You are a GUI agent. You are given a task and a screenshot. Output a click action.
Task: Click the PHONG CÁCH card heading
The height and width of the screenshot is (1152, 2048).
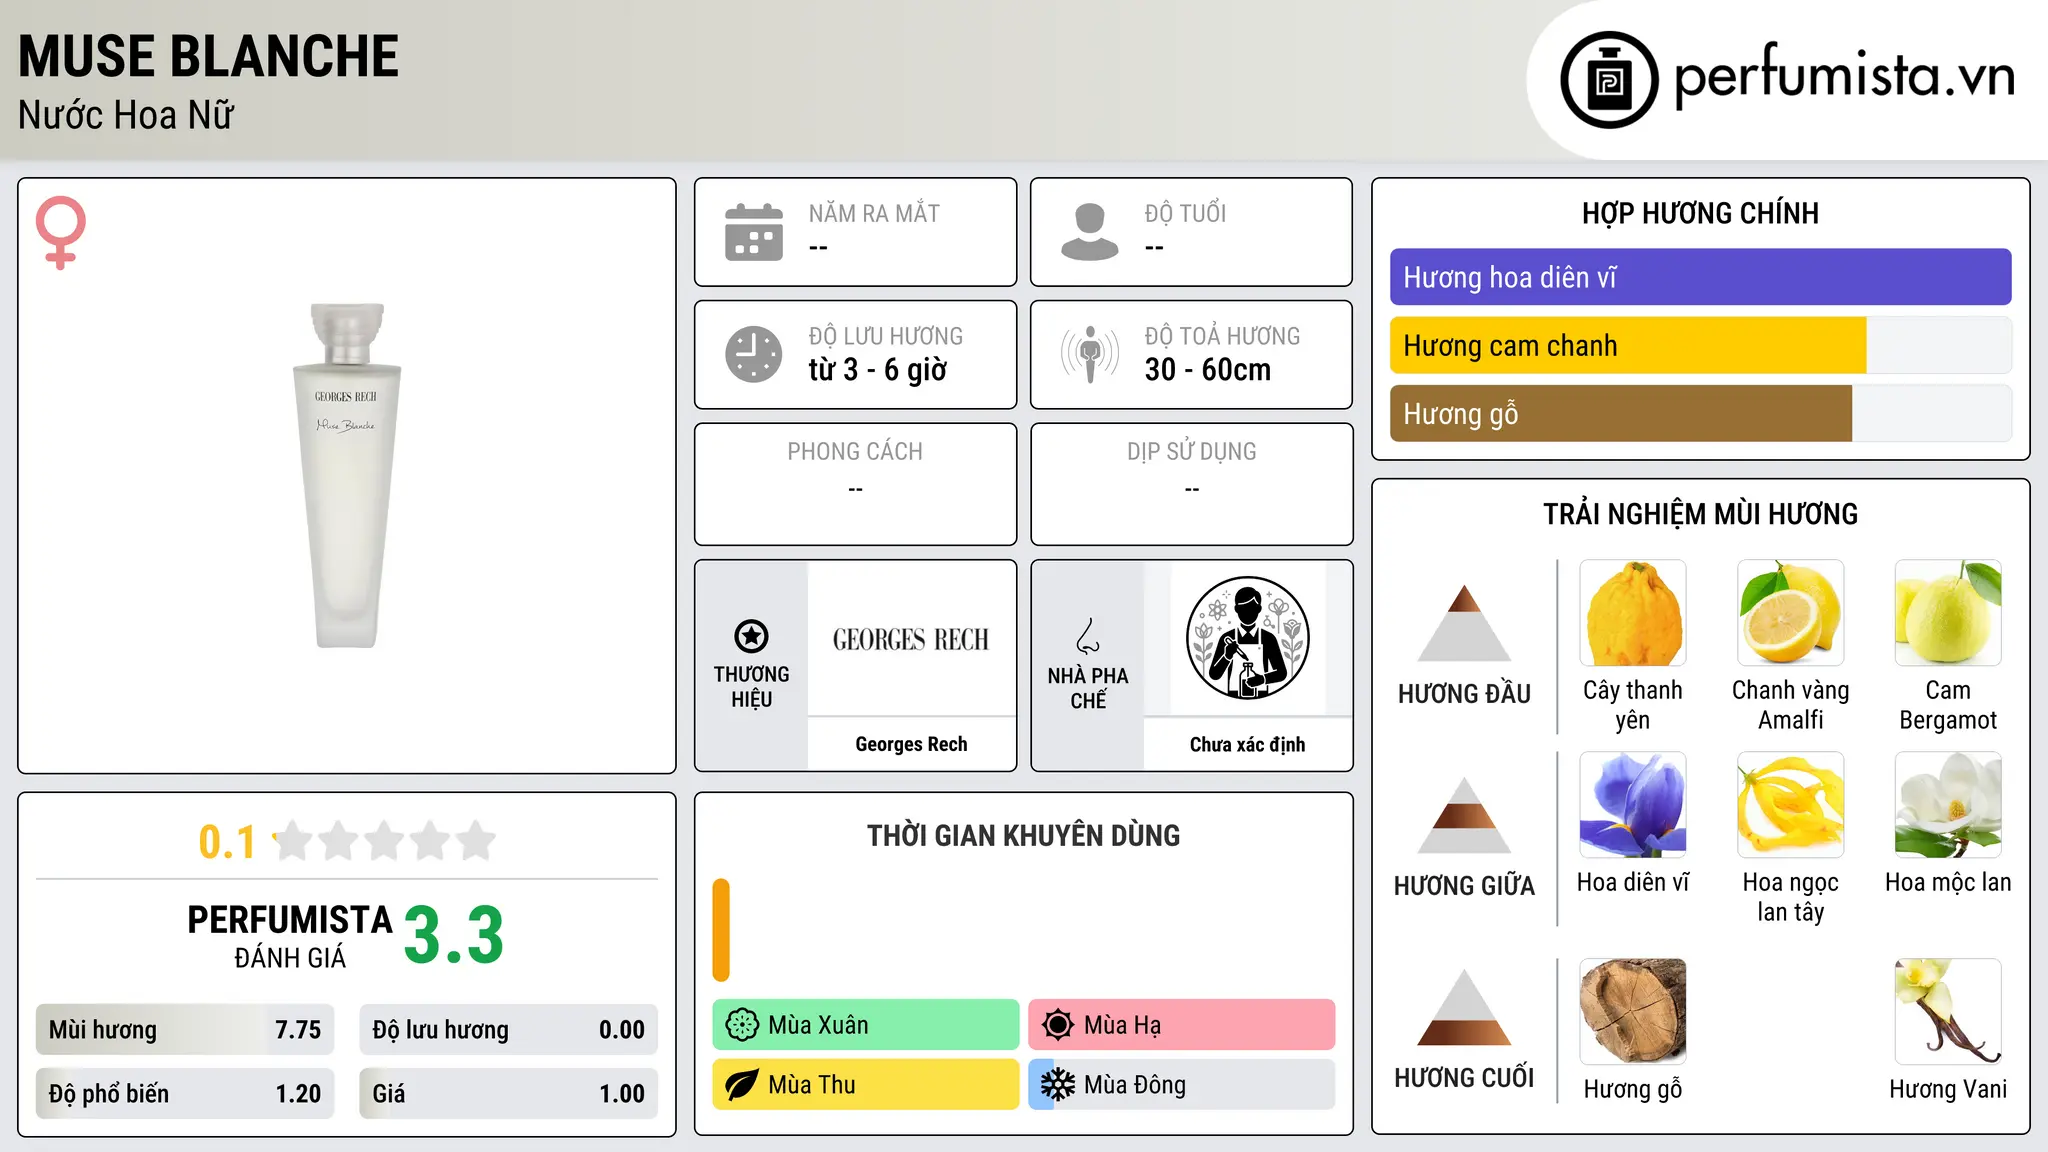point(855,451)
